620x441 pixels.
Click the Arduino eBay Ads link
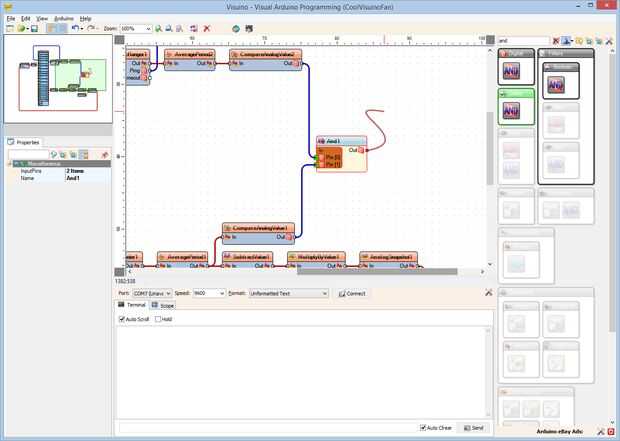[x=560, y=432]
